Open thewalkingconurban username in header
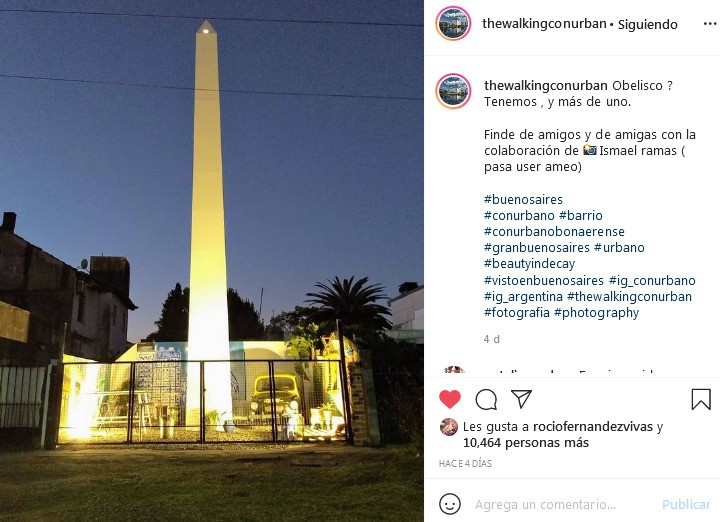Viewport: 720px width, 522px height. click(x=544, y=24)
